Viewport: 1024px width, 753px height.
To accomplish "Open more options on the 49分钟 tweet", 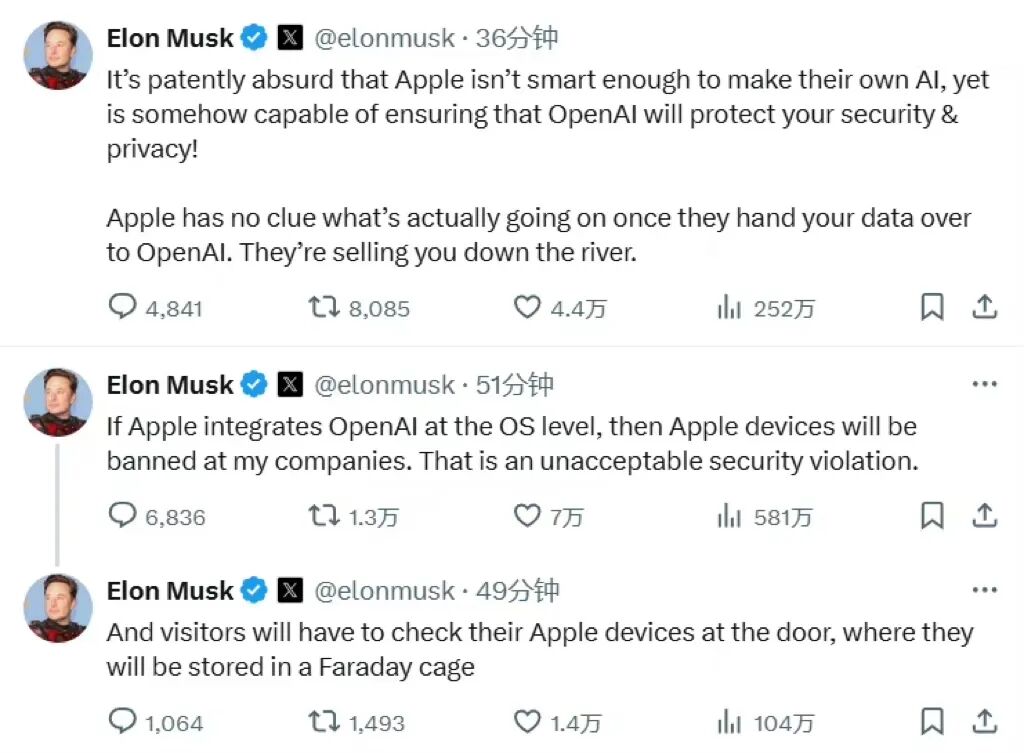I will [985, 590].
